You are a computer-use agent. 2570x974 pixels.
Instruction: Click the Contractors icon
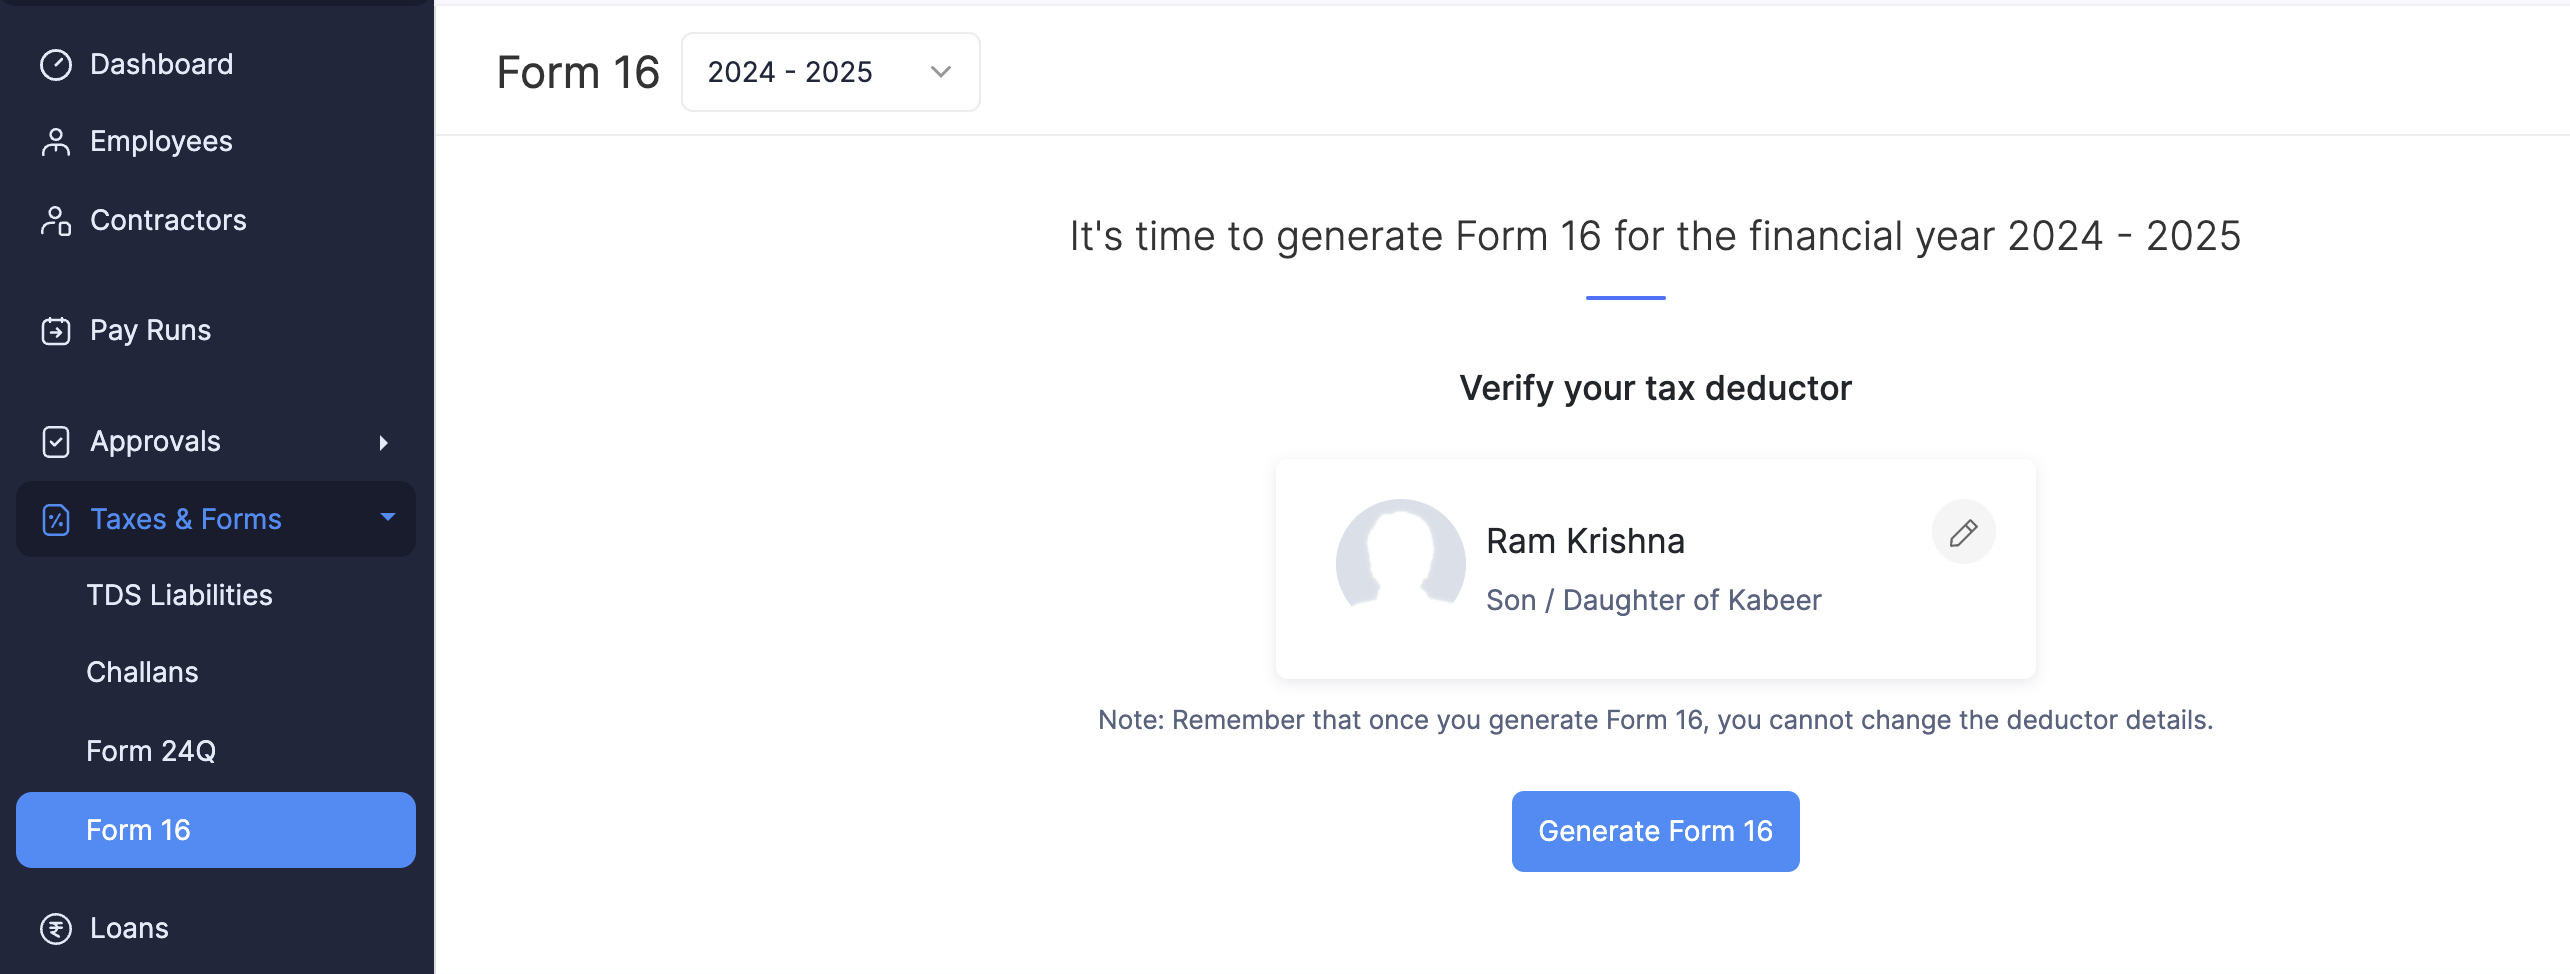click(x=56, y=220)
